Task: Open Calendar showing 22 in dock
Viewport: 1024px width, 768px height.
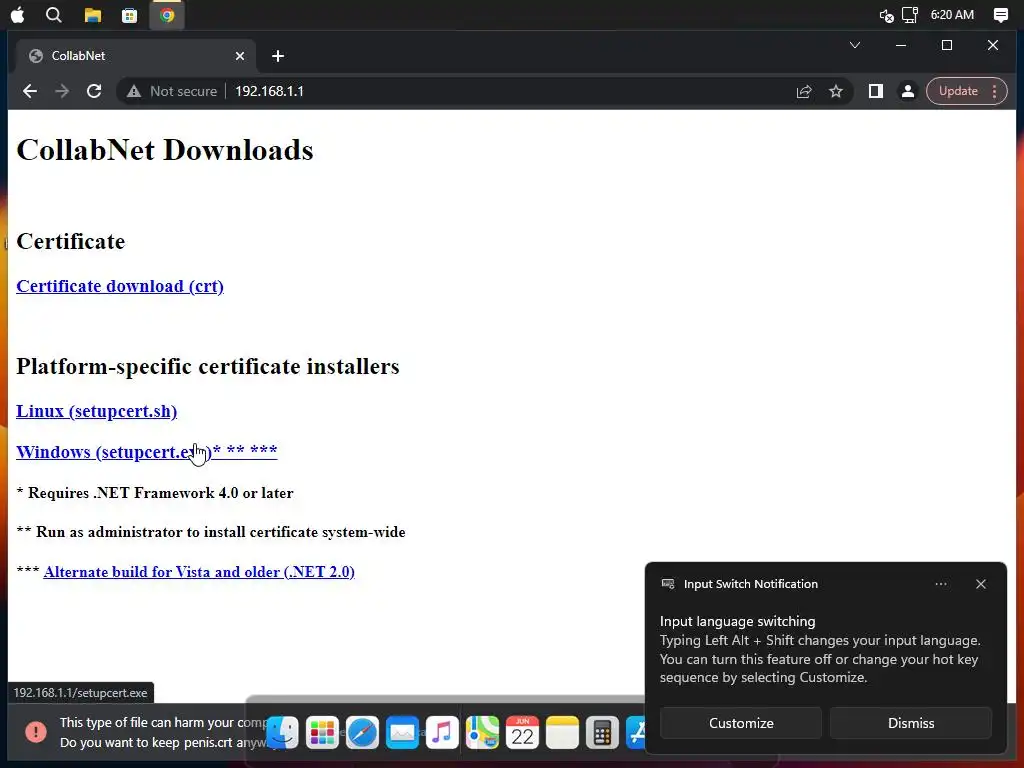Action: point(522,732)
